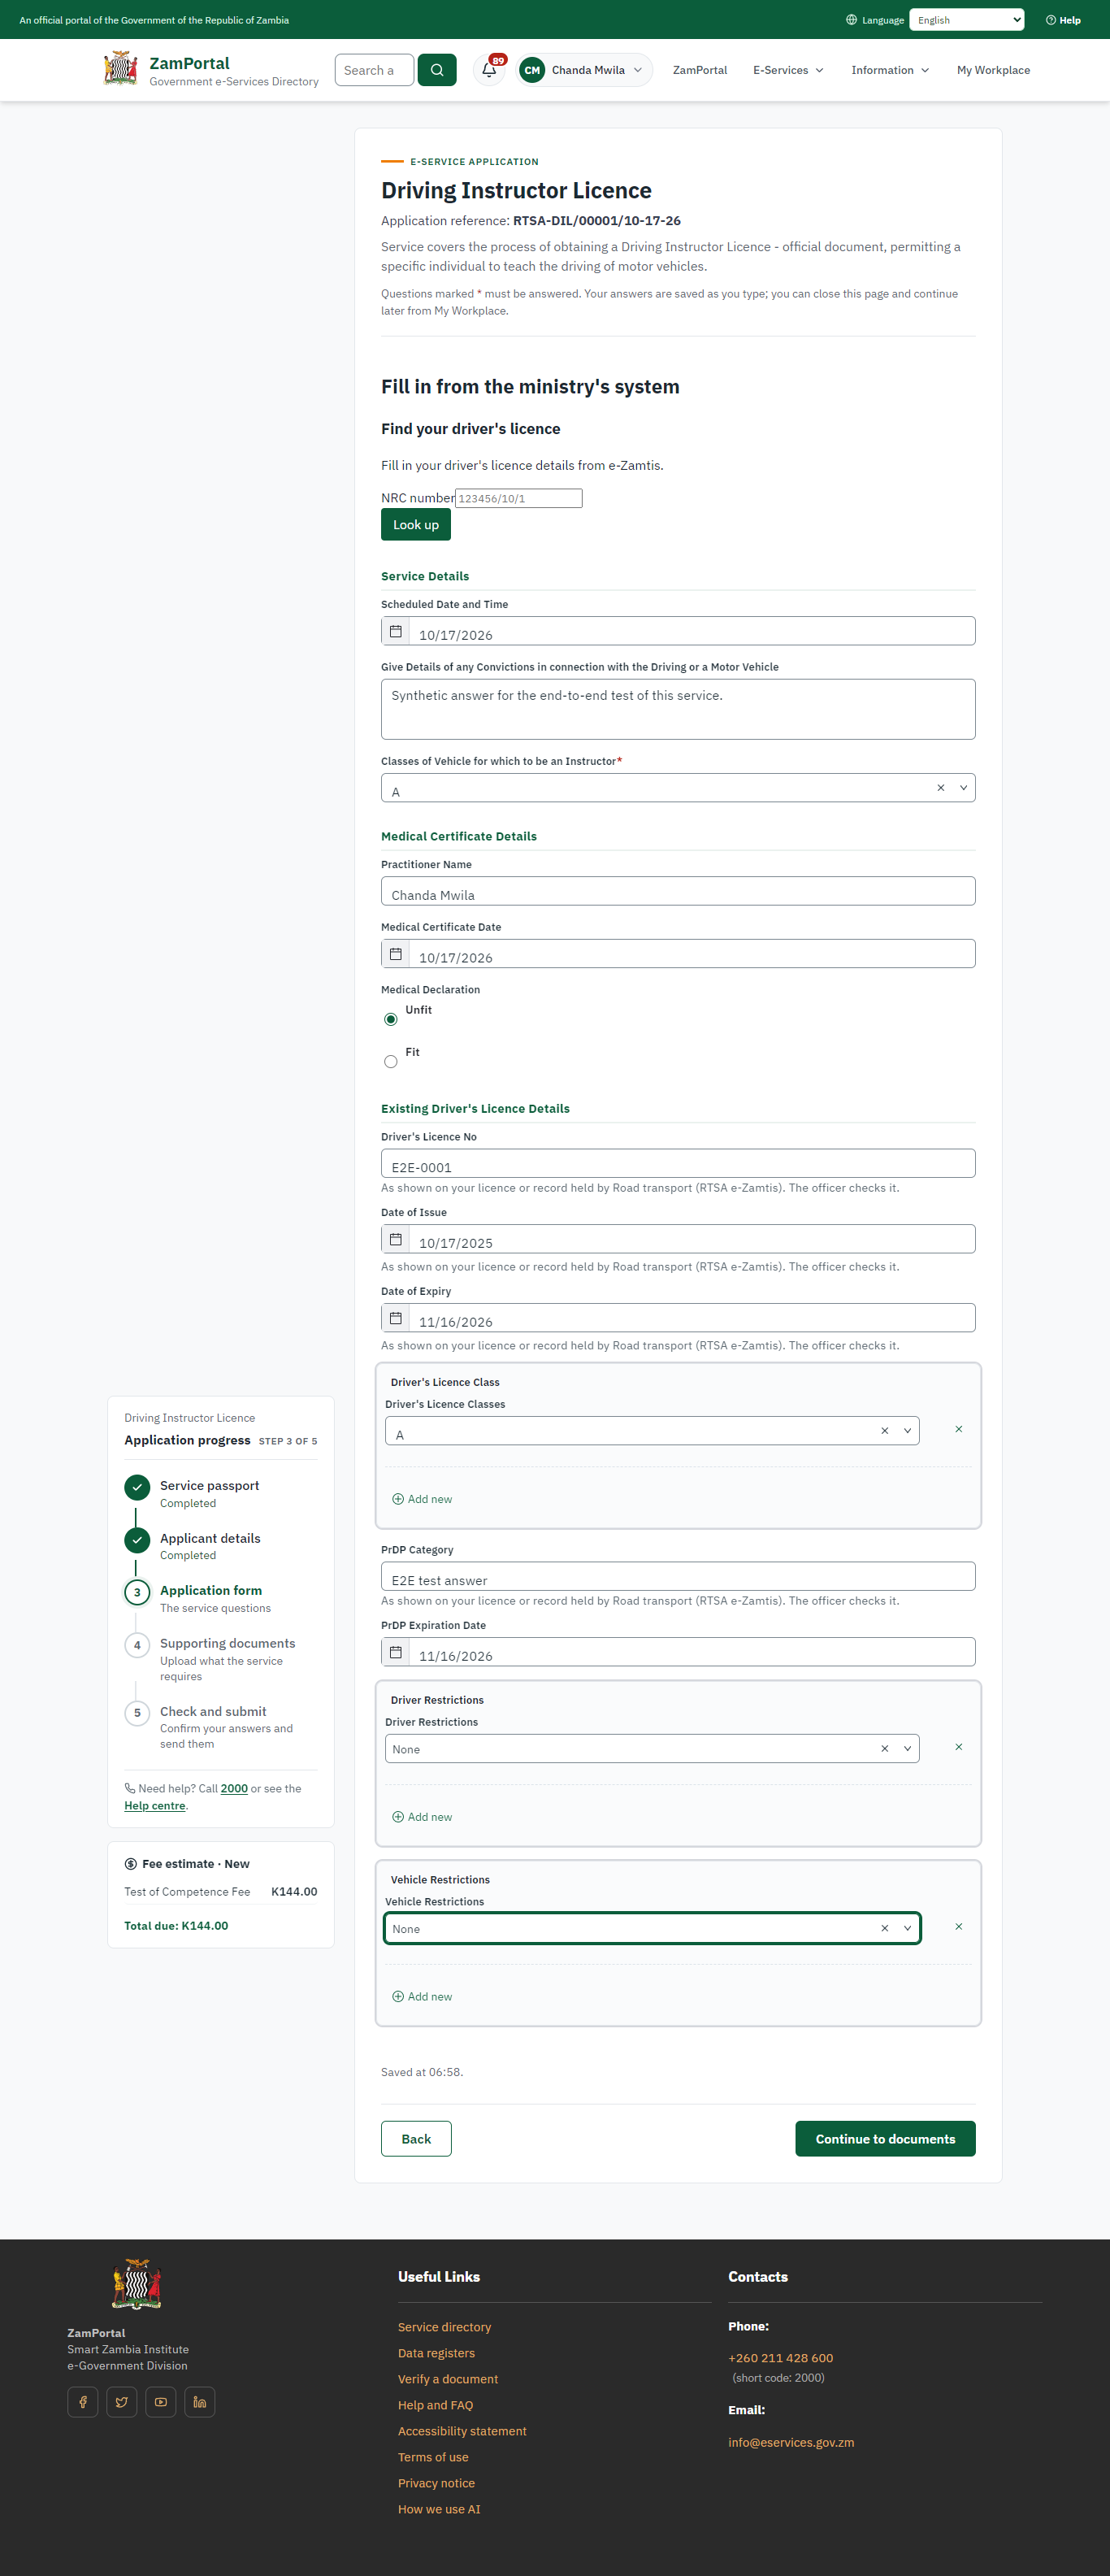Remove the Driver's Licence Class row
1110x2576 pixels.
click(958, 1429)
